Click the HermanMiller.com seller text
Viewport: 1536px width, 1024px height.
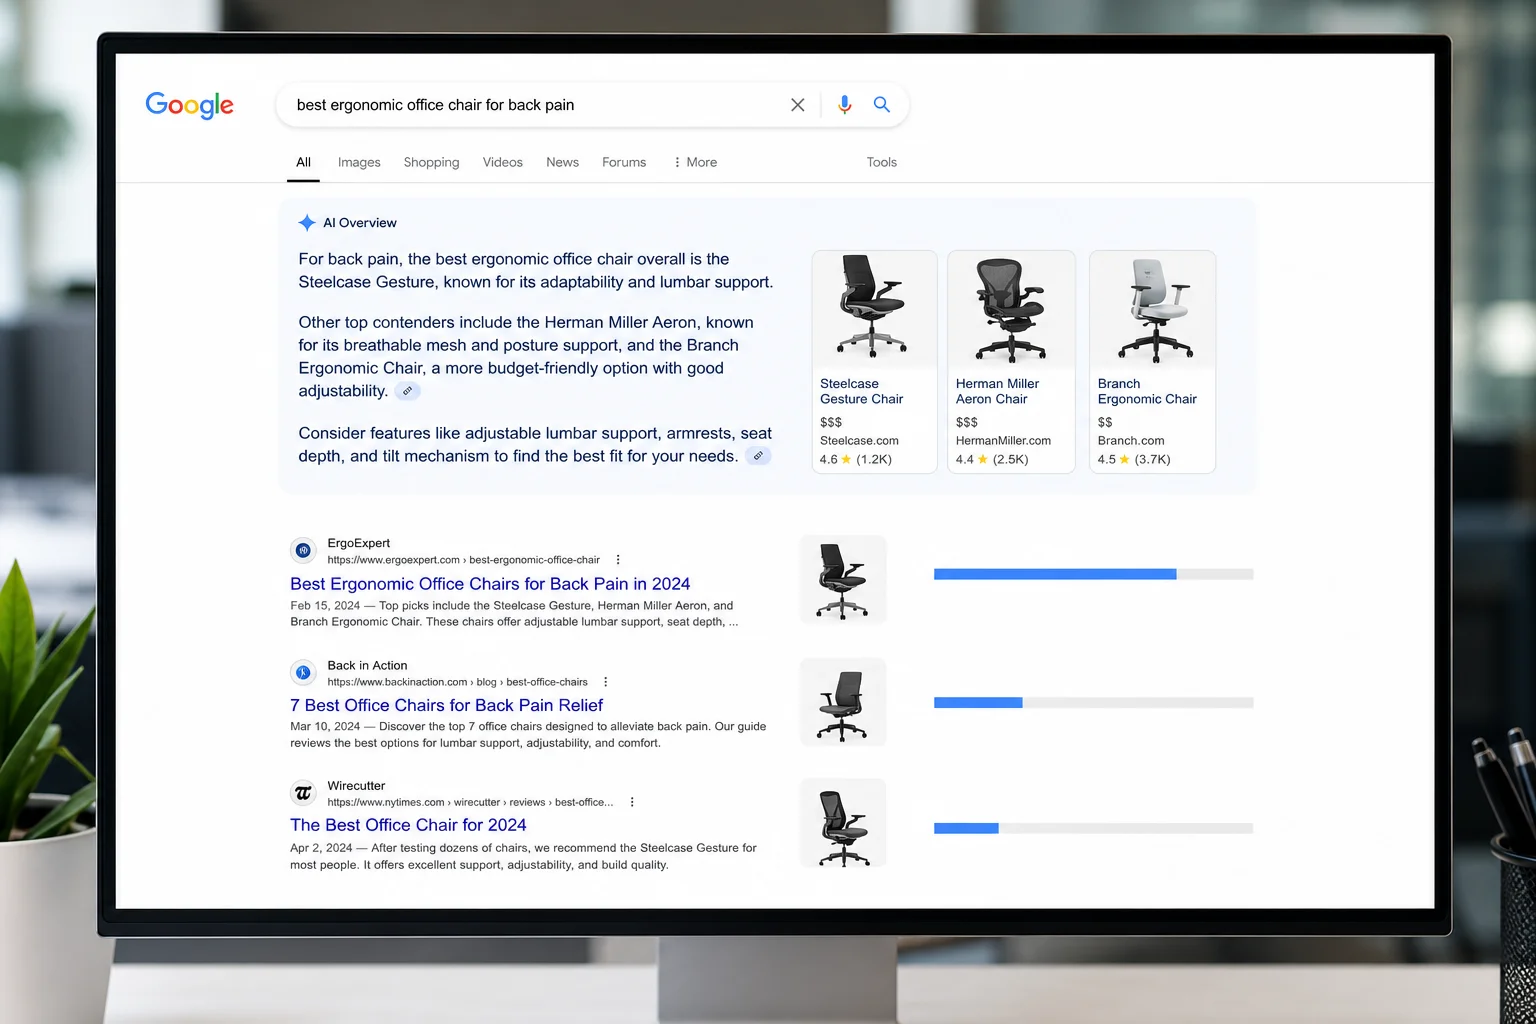pos(1003,440)
